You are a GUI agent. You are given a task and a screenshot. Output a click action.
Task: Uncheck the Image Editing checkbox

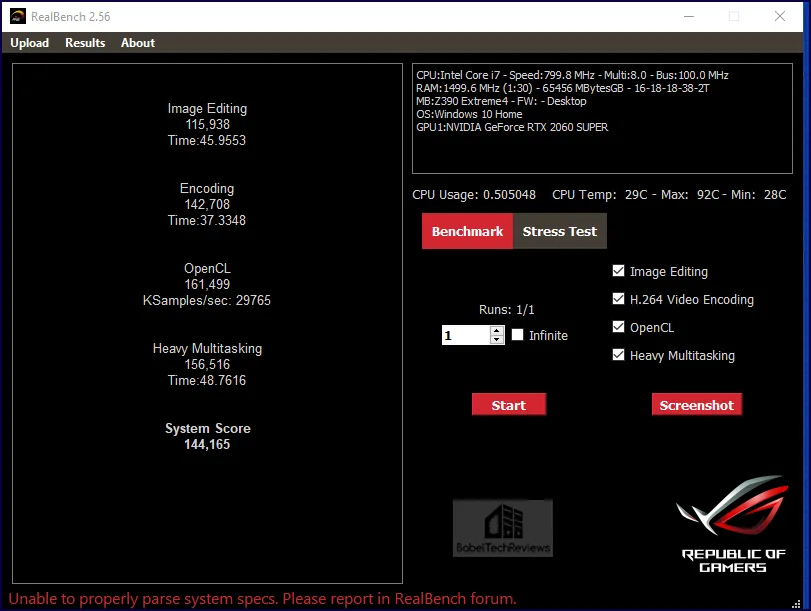(x=618, y=271)
